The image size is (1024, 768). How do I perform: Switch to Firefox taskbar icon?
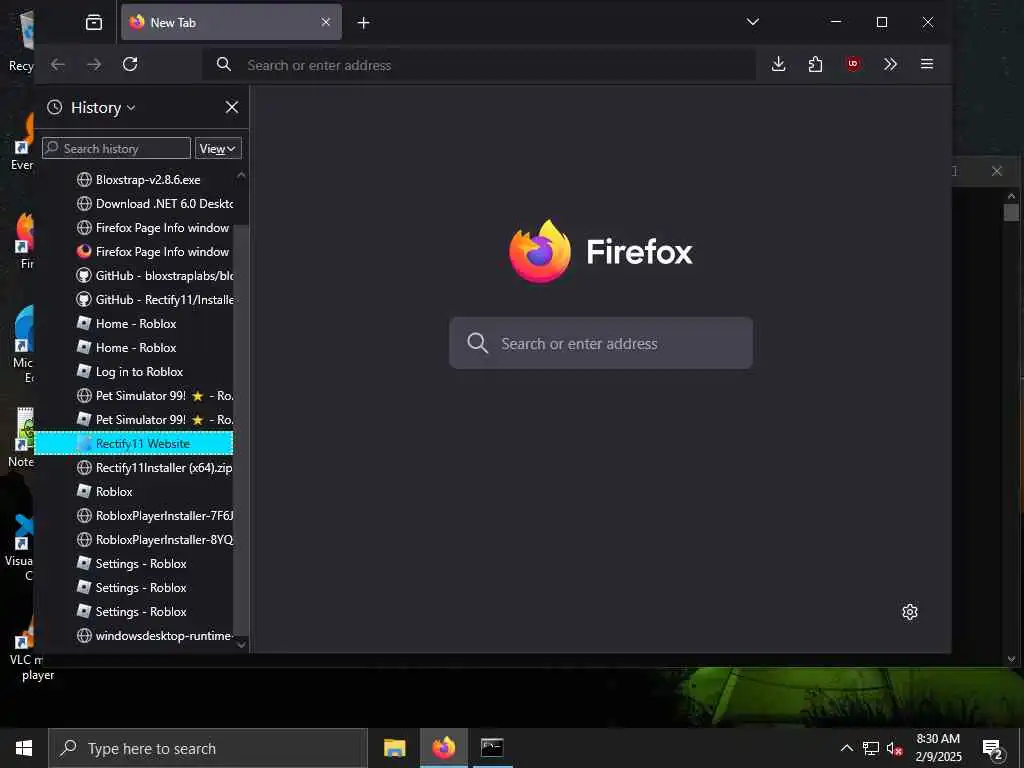pyautogui.click(x=443, y=748)
